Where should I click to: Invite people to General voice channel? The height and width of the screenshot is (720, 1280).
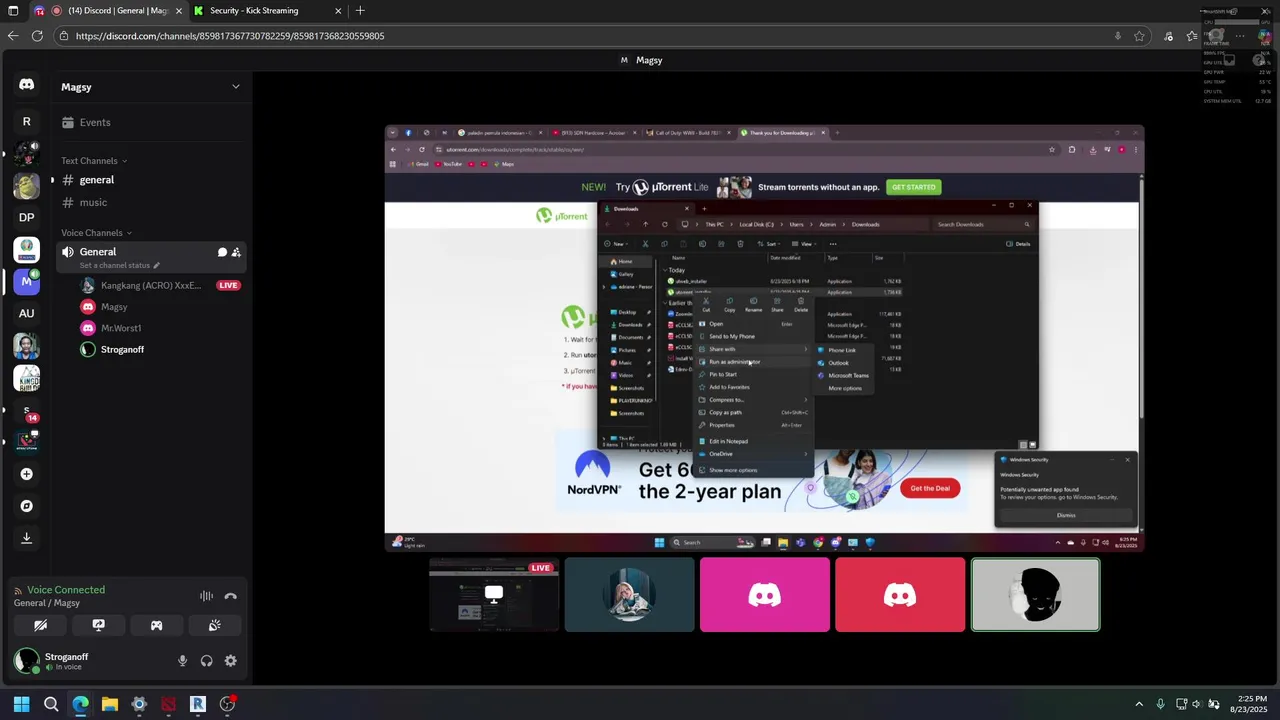[x=236, y=252]
